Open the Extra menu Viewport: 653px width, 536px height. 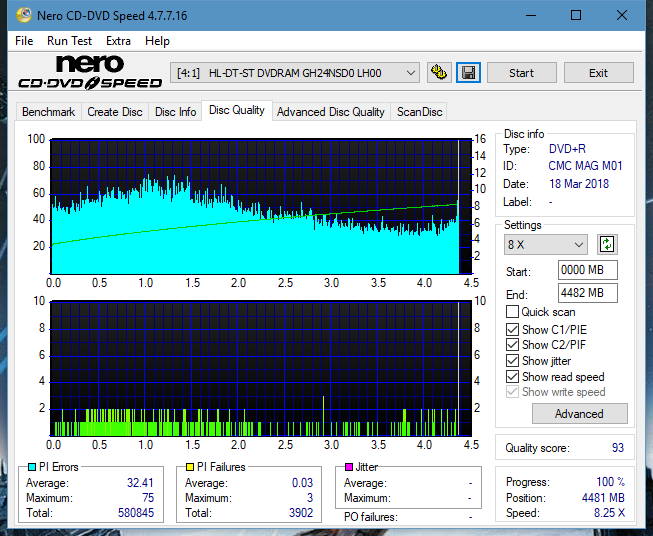(x=118, y=41)
